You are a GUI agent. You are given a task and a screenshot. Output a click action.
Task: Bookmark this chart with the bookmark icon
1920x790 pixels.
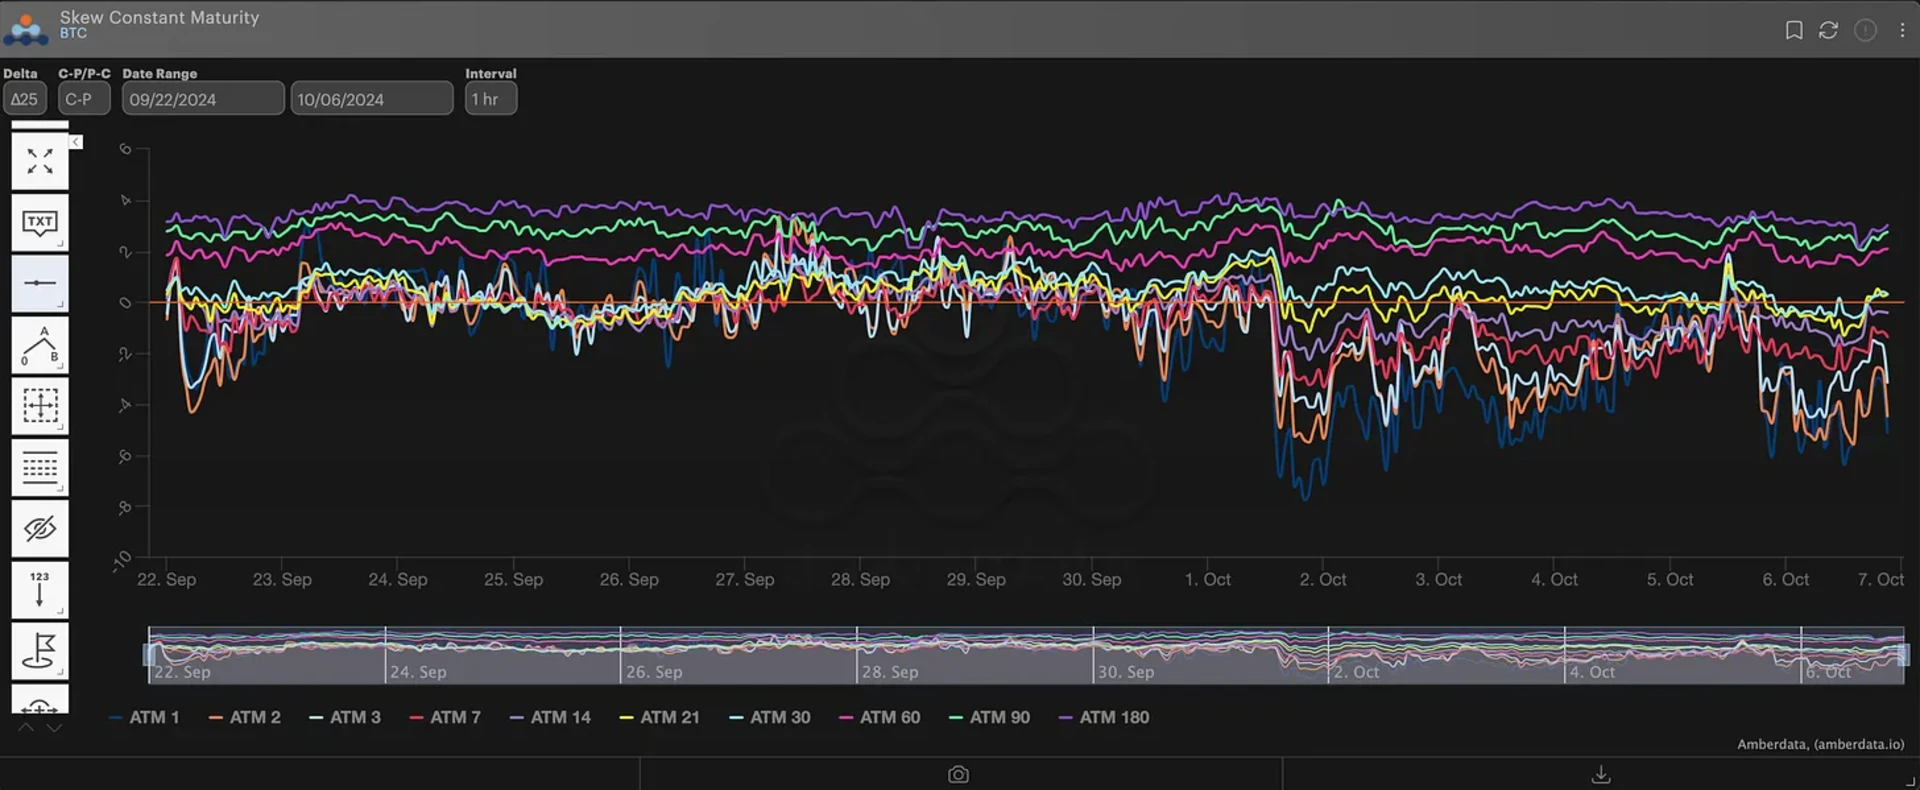pos(1794,30)
